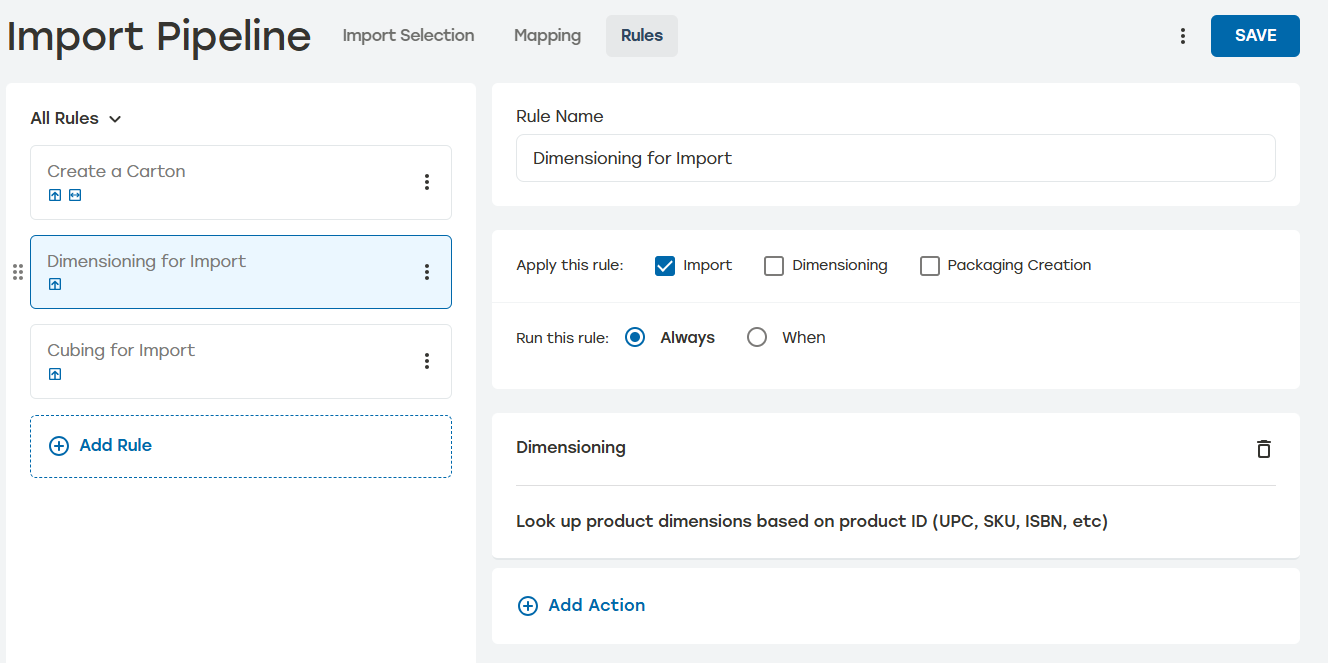Screen dimensions: 1328x664
Task: Open the kebab menu beside SAVE
Action: (x=1183, y=36)
